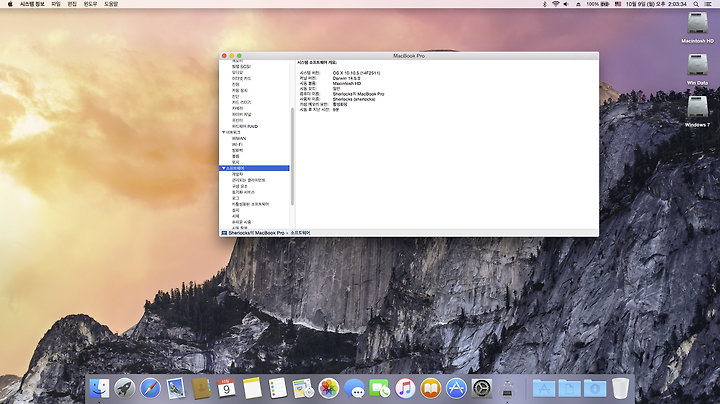Click Bluetooth status icon in menu bar

(545, 4)
